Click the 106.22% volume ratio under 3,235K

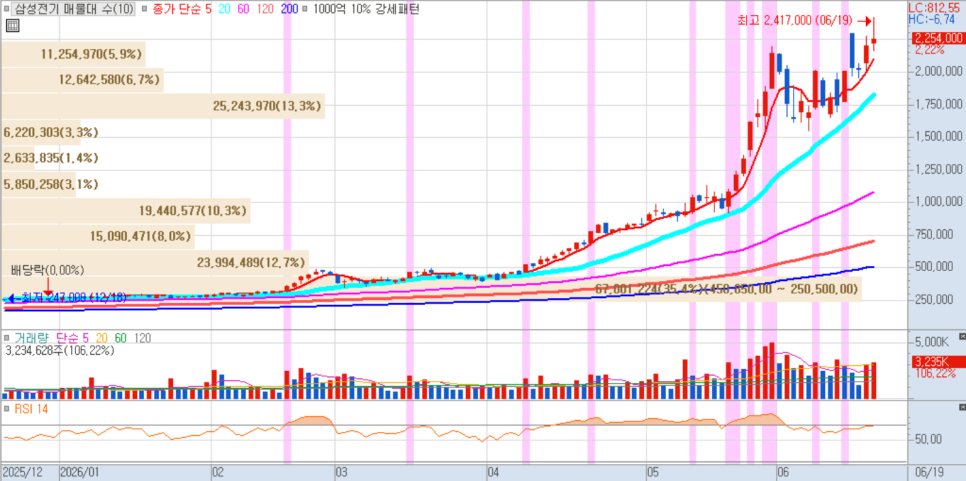click(x=934, y=373)
